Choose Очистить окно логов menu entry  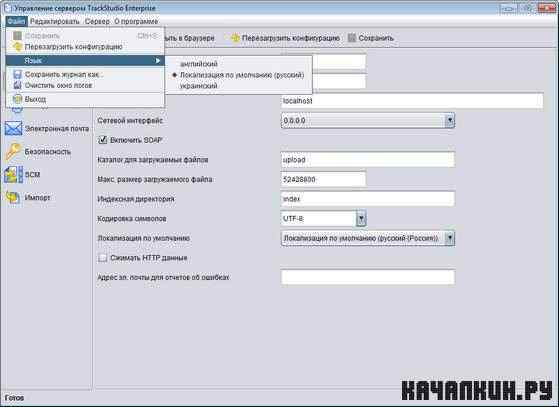click(x=85, y=86)
